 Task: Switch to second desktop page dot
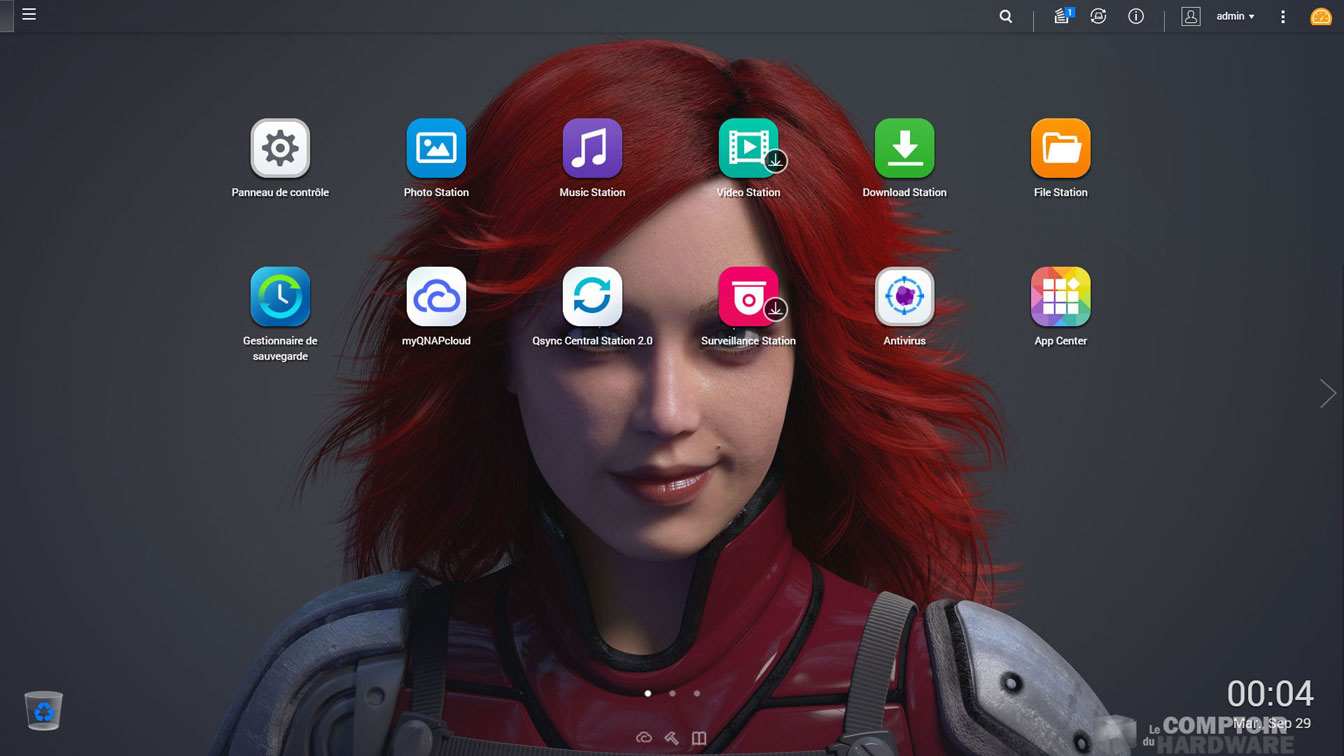(672, 693)
